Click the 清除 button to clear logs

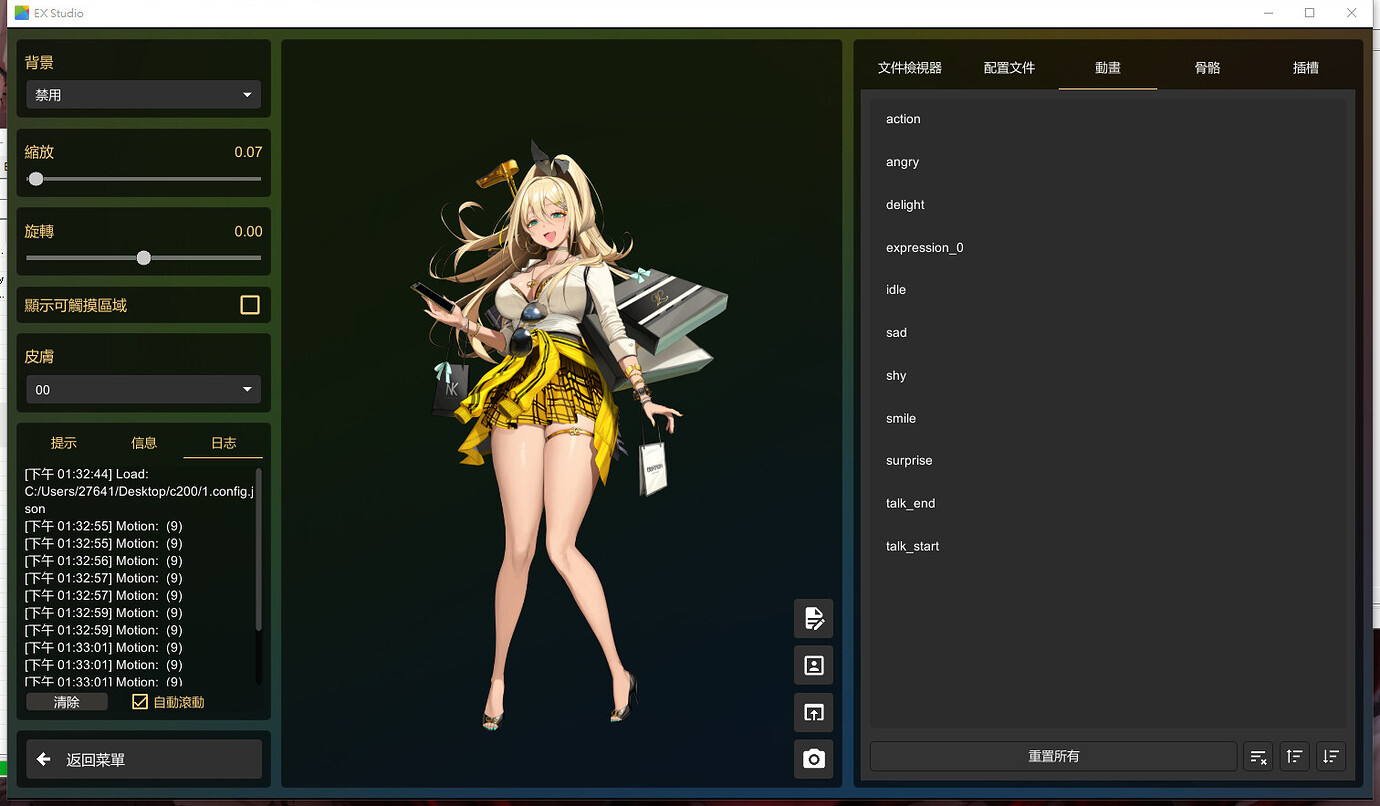tap(66, 701)
